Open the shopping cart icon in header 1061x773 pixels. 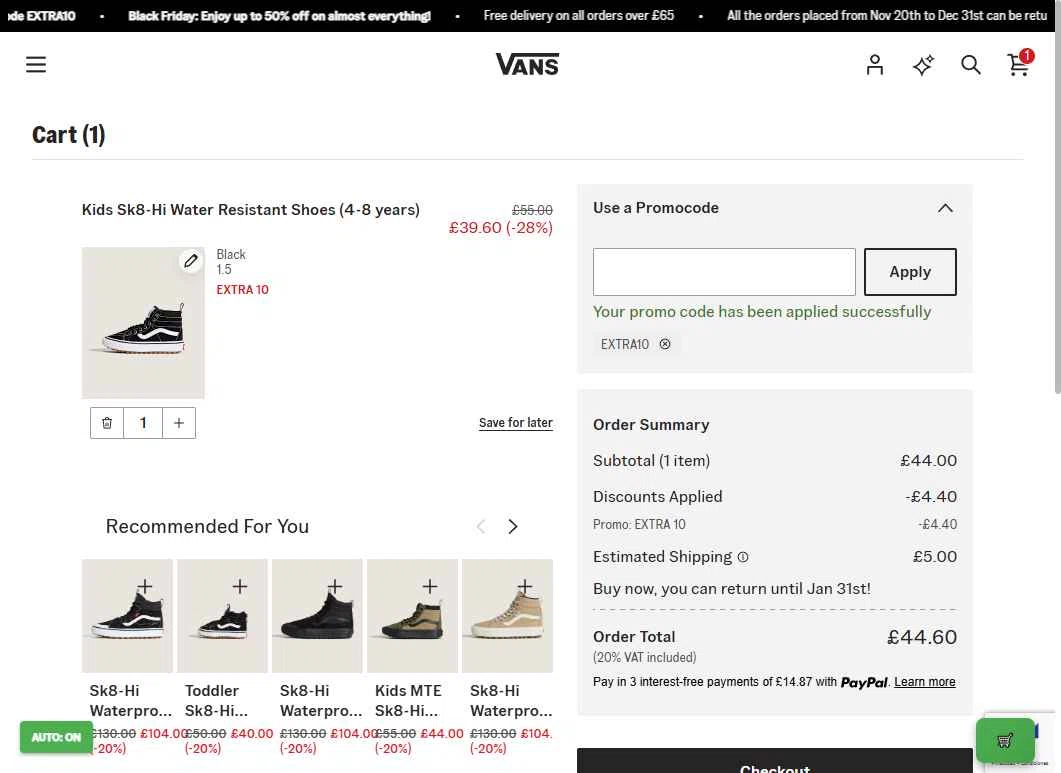(1019, 64)
